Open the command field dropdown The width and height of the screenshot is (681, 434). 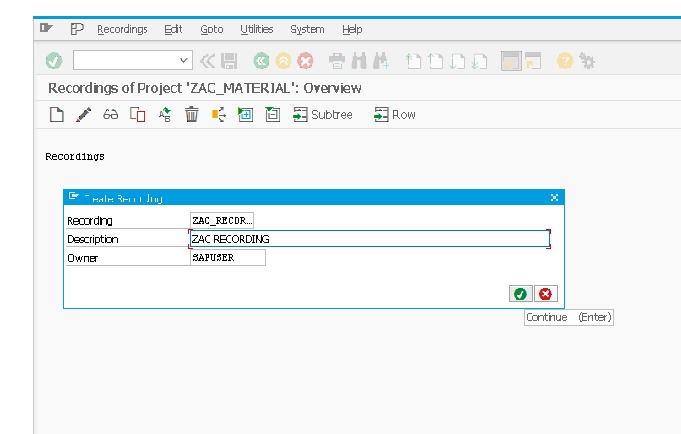tap(184, 60)
